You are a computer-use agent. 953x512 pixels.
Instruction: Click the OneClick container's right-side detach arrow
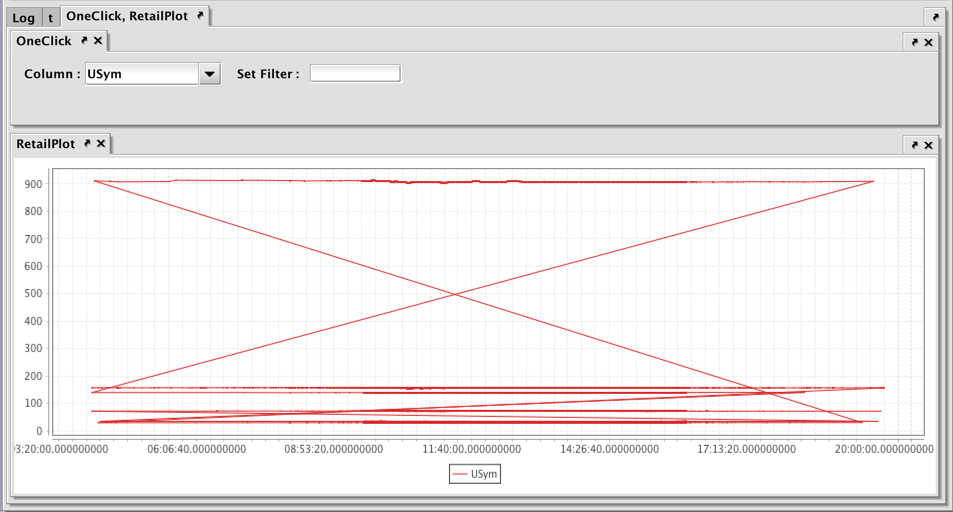coord(915,42)
